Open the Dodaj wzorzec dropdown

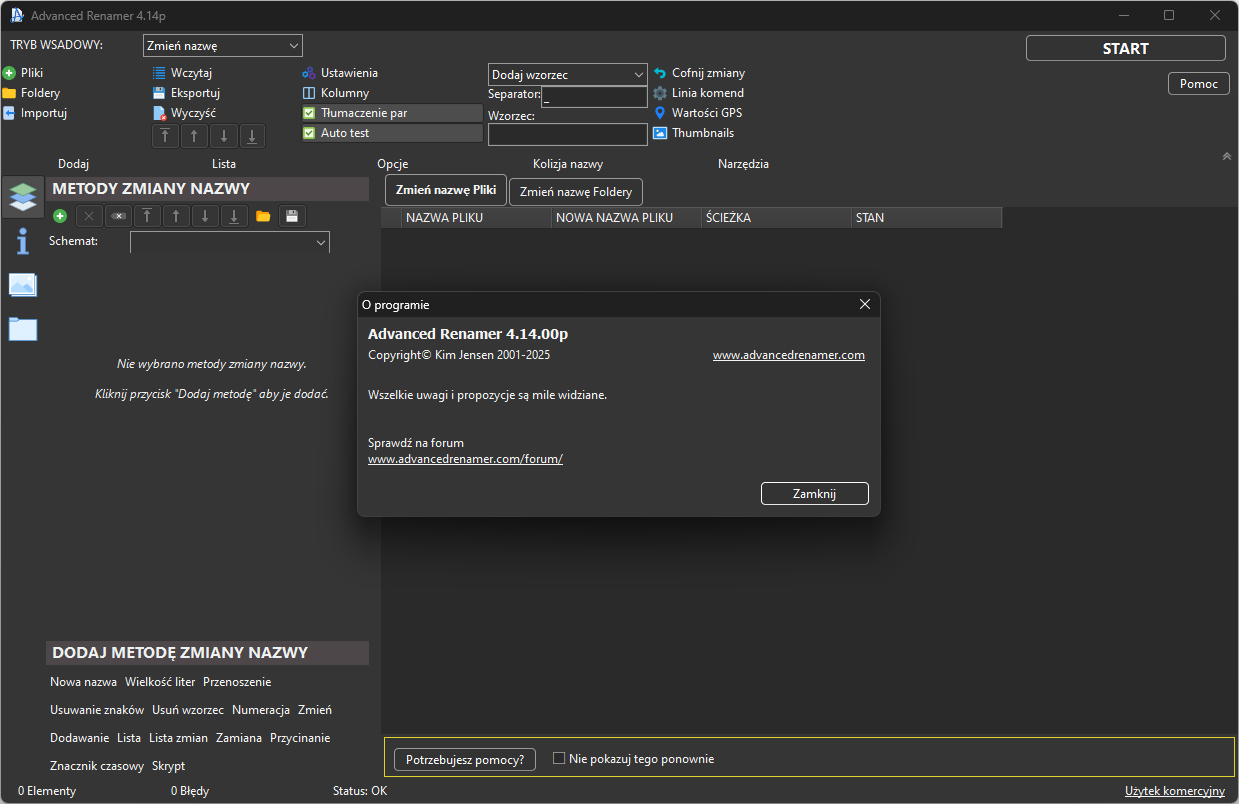tap(568, 75)
